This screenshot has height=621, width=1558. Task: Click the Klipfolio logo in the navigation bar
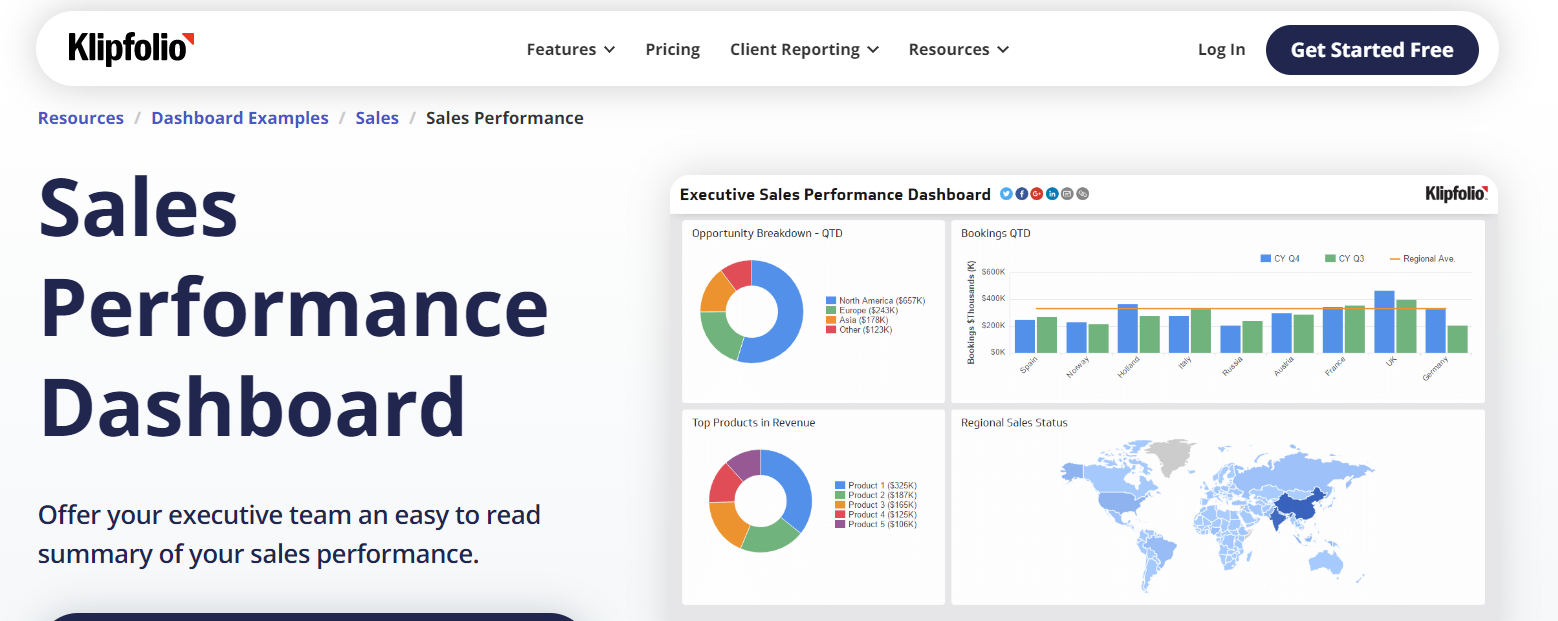(x=131, y=48)
